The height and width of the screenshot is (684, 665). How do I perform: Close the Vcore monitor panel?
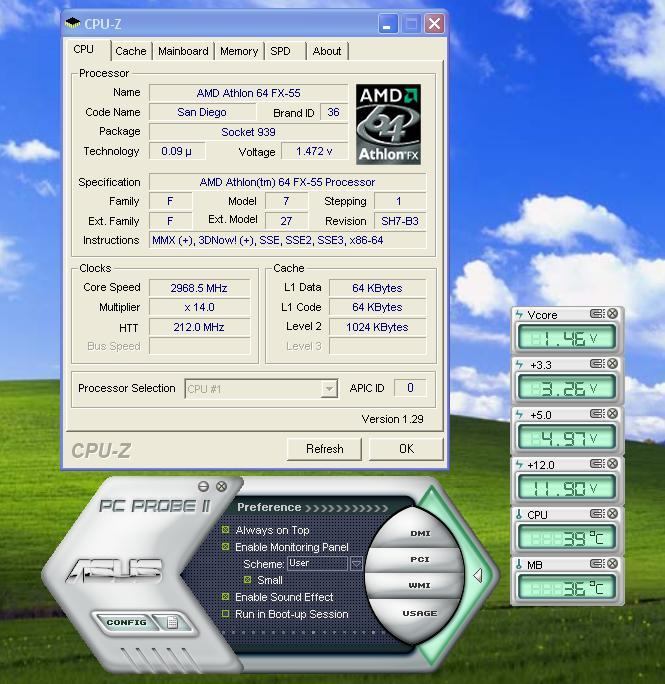click(613, 313)
